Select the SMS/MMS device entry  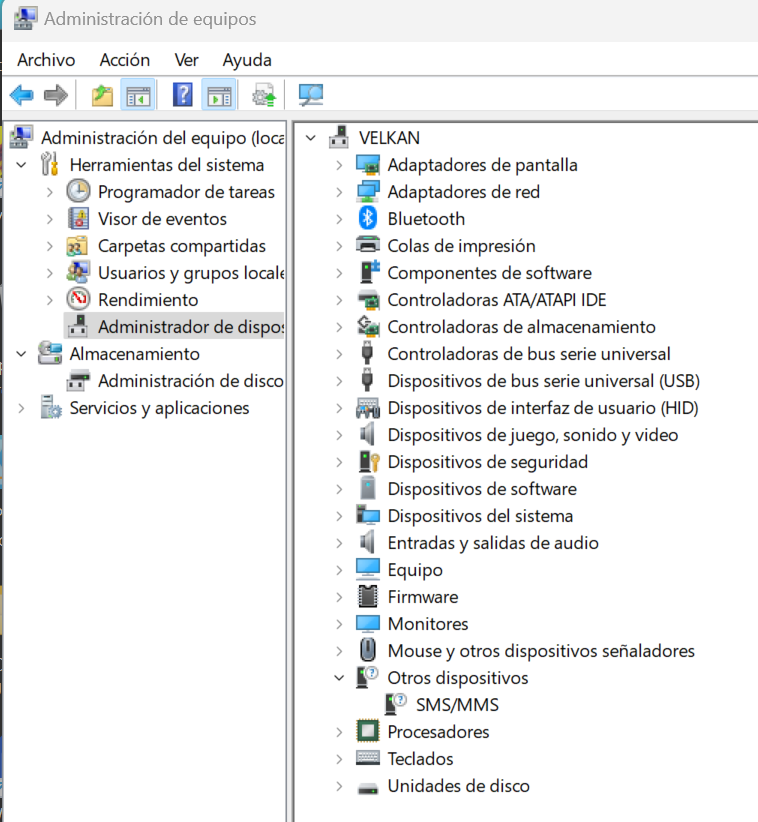(457, 705)
